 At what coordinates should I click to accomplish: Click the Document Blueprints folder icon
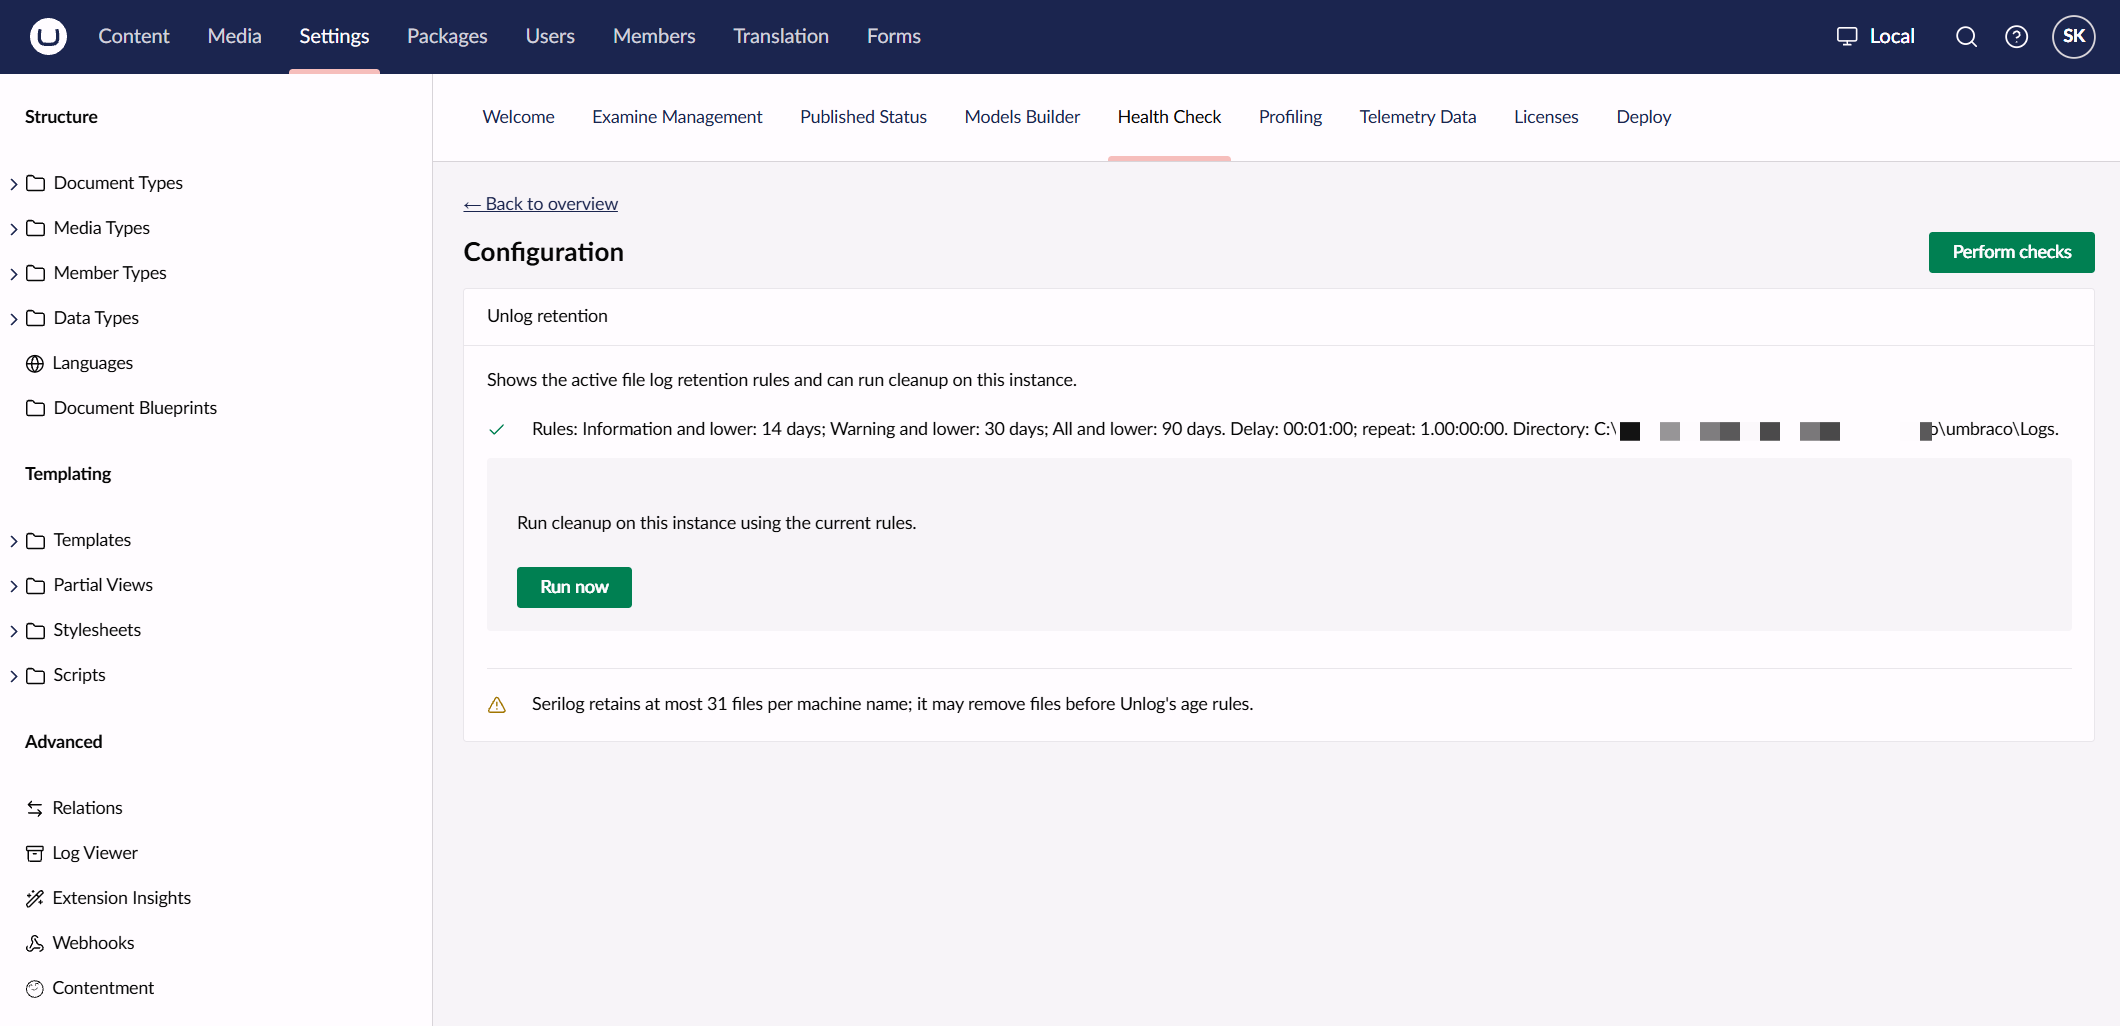point(36,408)
